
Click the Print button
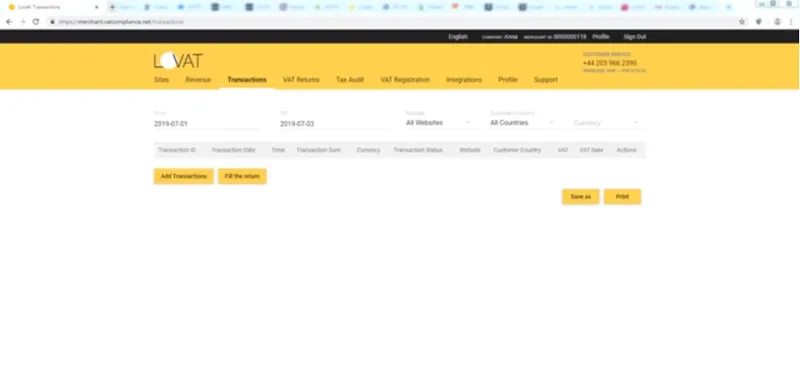pos(622,197)
